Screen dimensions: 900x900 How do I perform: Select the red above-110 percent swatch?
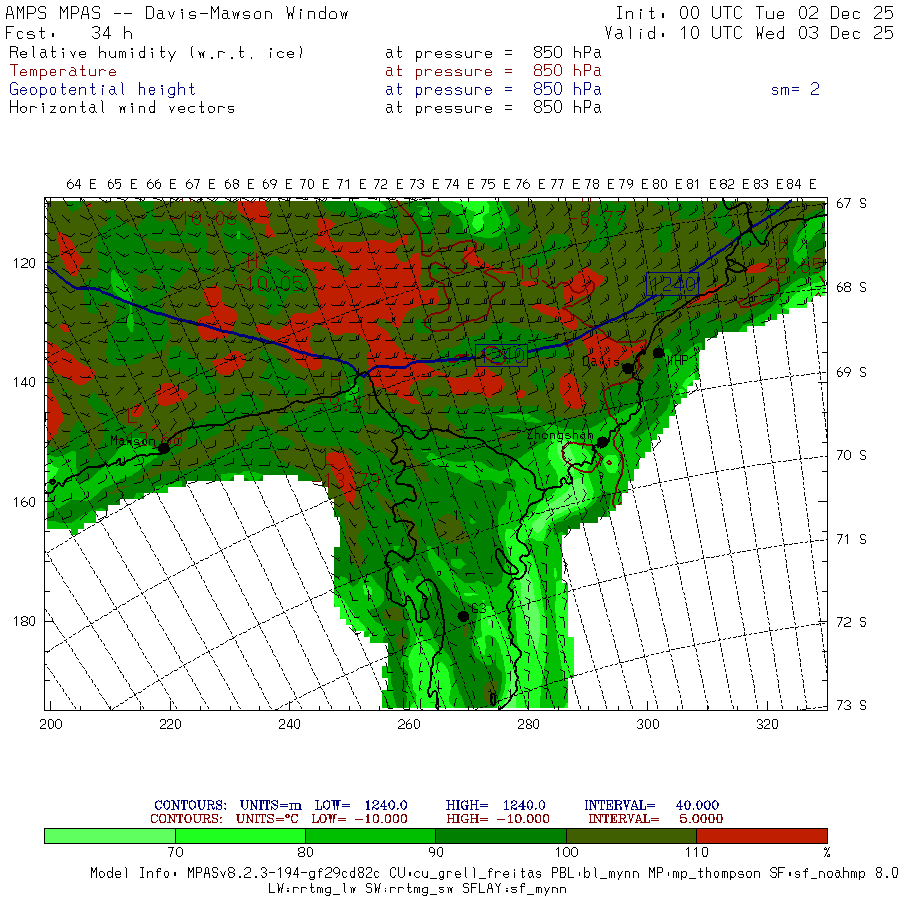[762, 836]
